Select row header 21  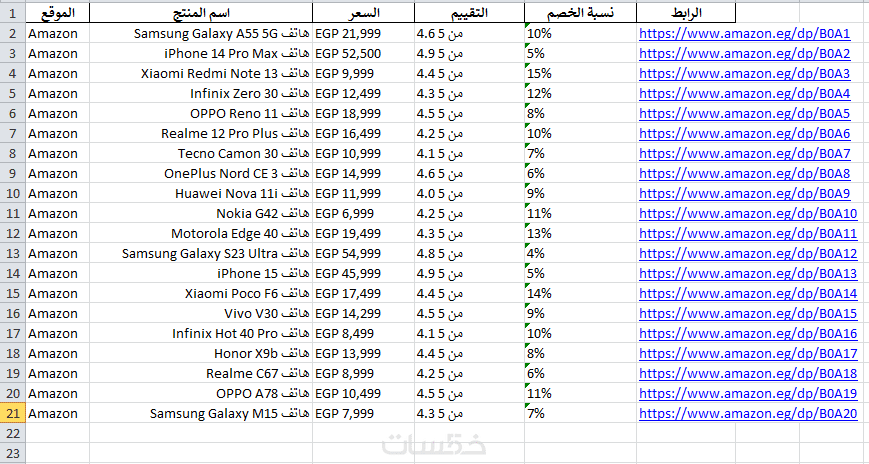[x=13, y=413]
